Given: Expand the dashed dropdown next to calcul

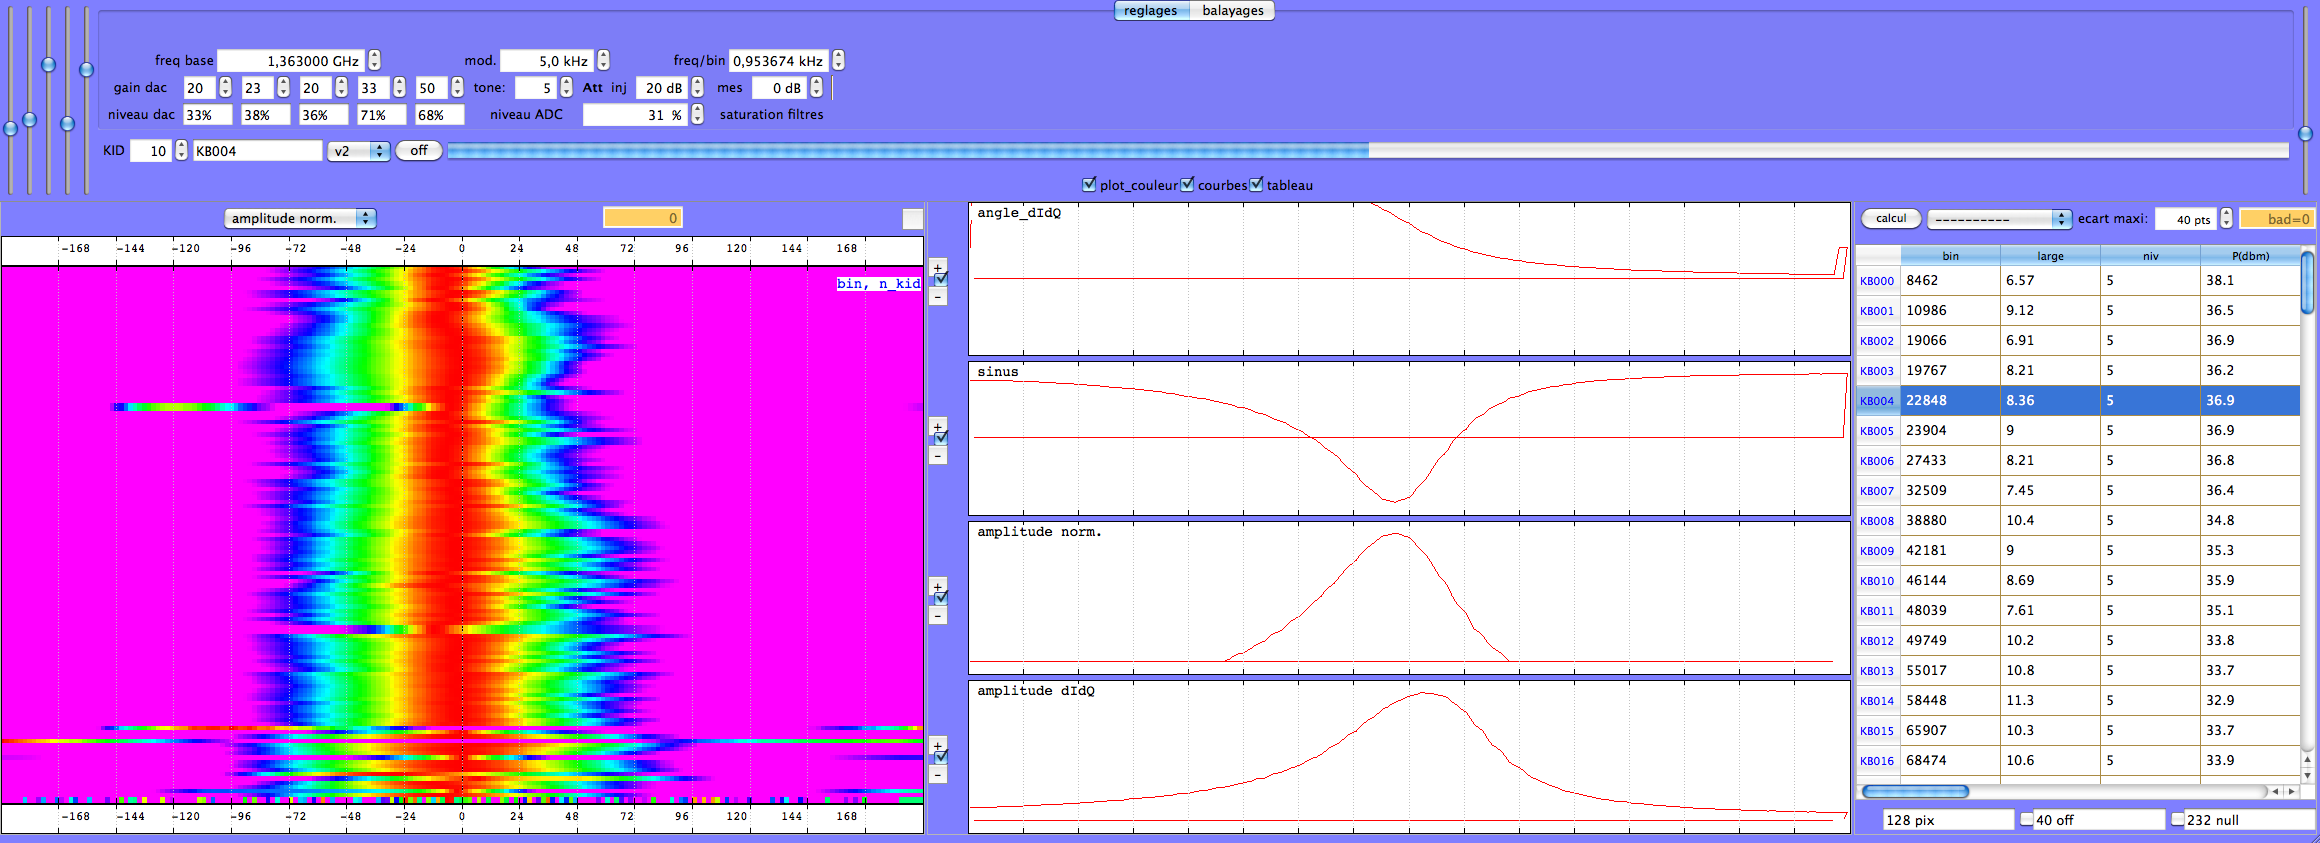Looking at the screenshot, I should pyautogui.click(x=1998, y=219).
